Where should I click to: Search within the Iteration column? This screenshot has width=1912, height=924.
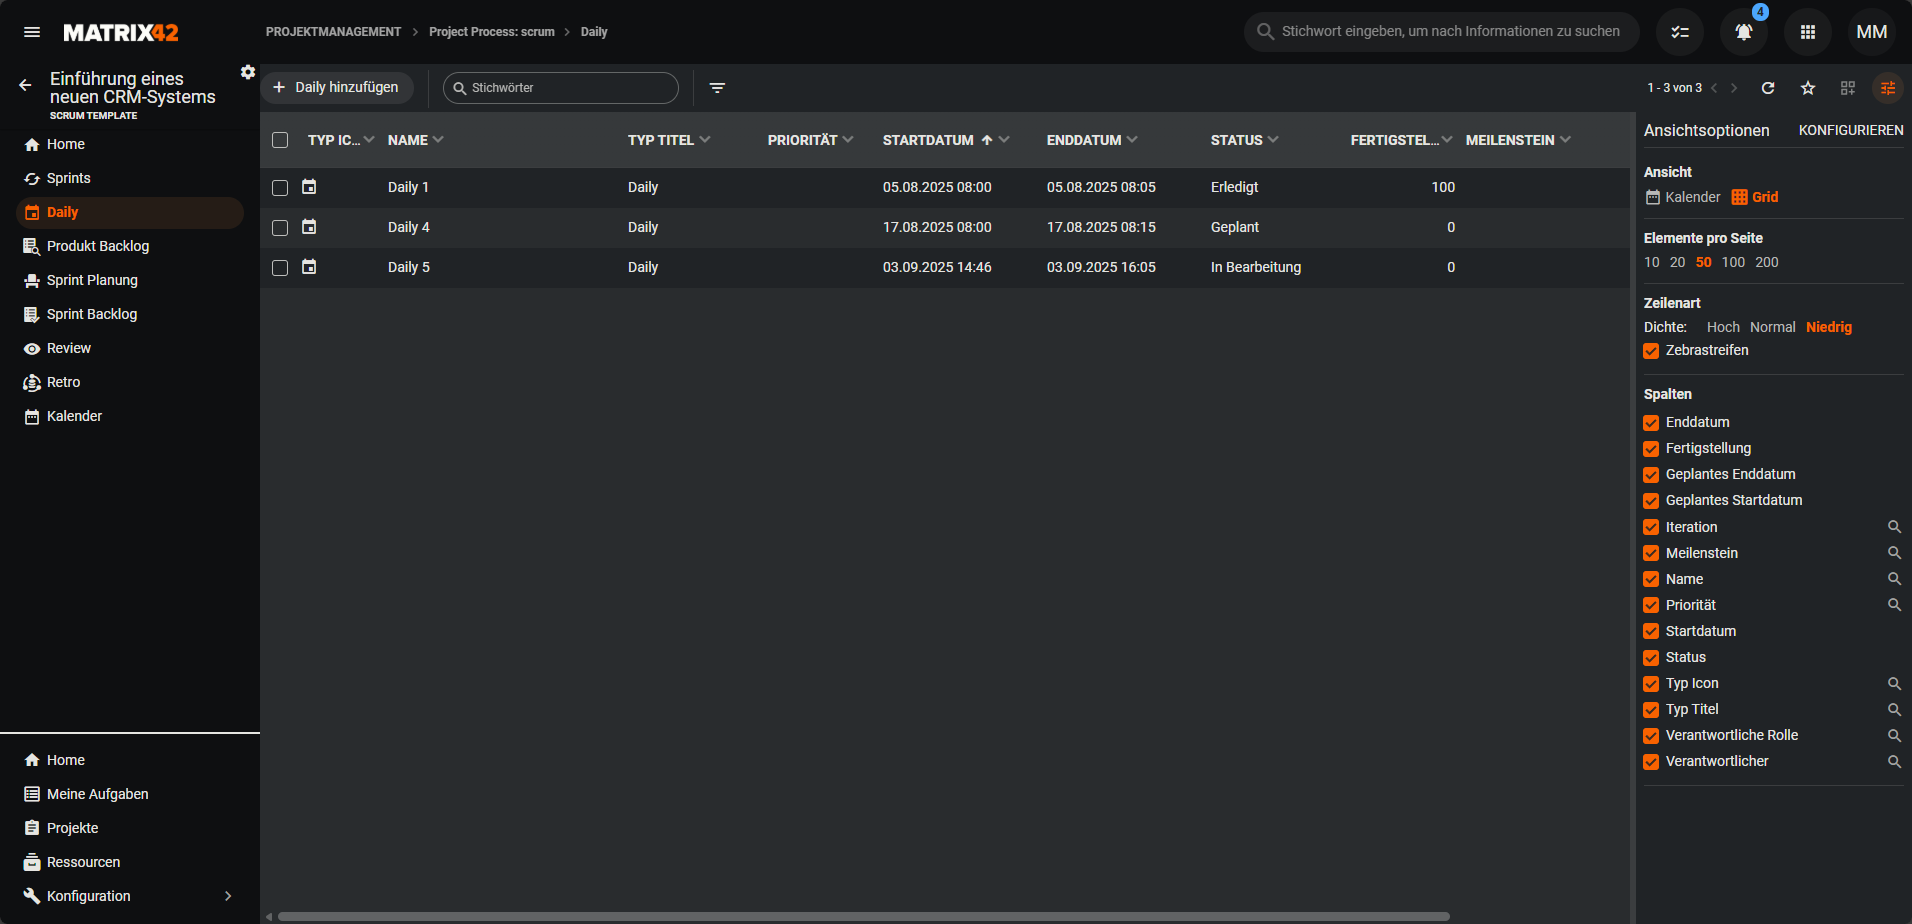[x=1894, y=527]
